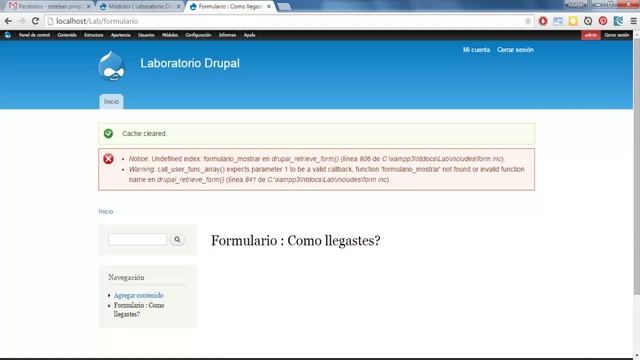The width and height of the screenshot is (640, 360).
Task: Click the Inicio breadcrumb link
Action: pos(106,211)
